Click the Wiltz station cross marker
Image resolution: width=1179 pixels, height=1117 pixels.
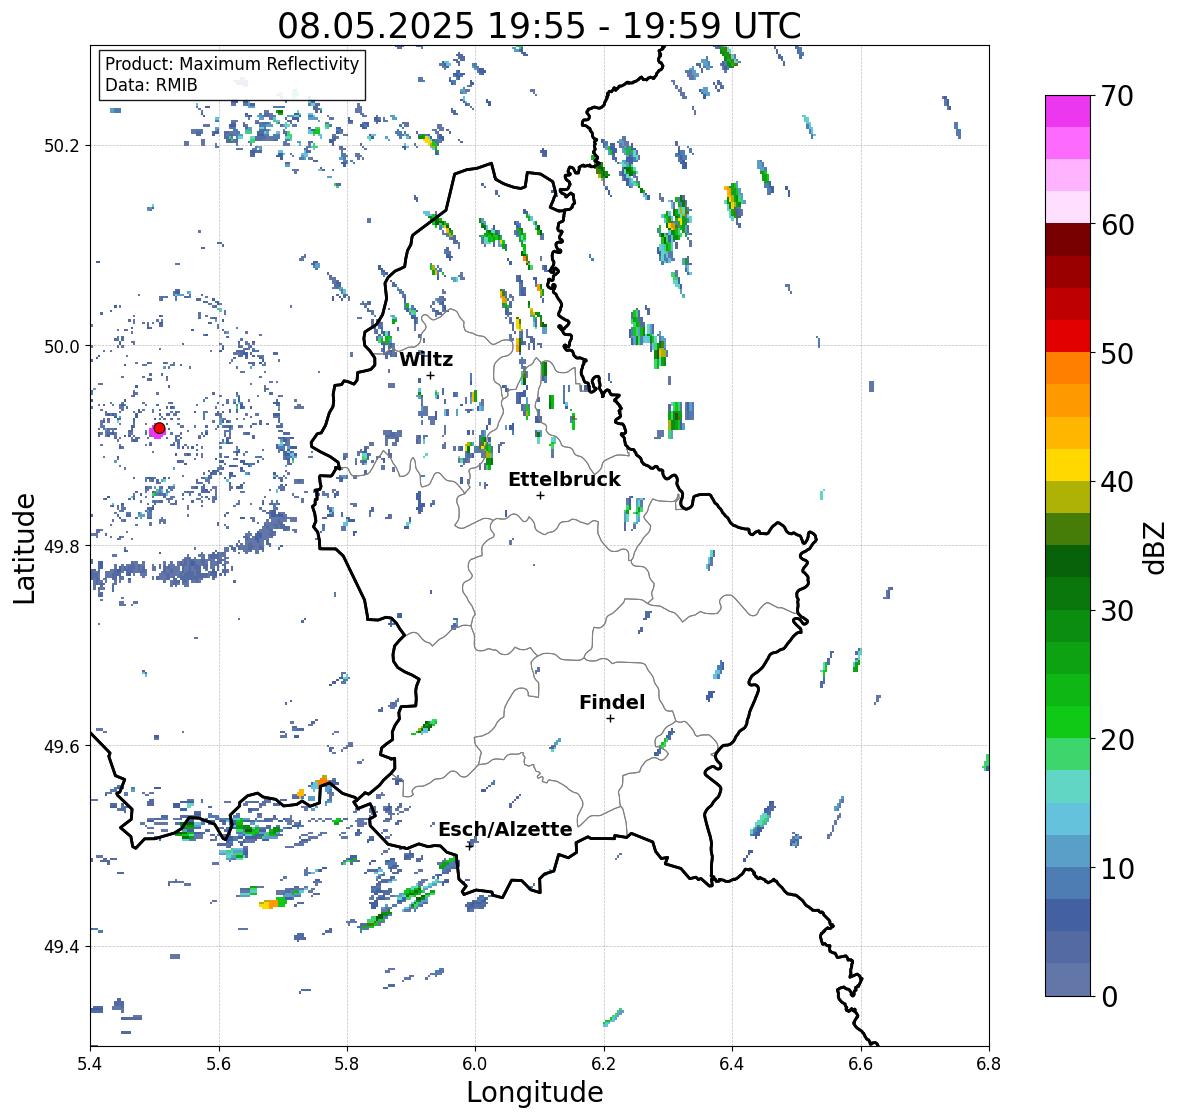[430, 375]
